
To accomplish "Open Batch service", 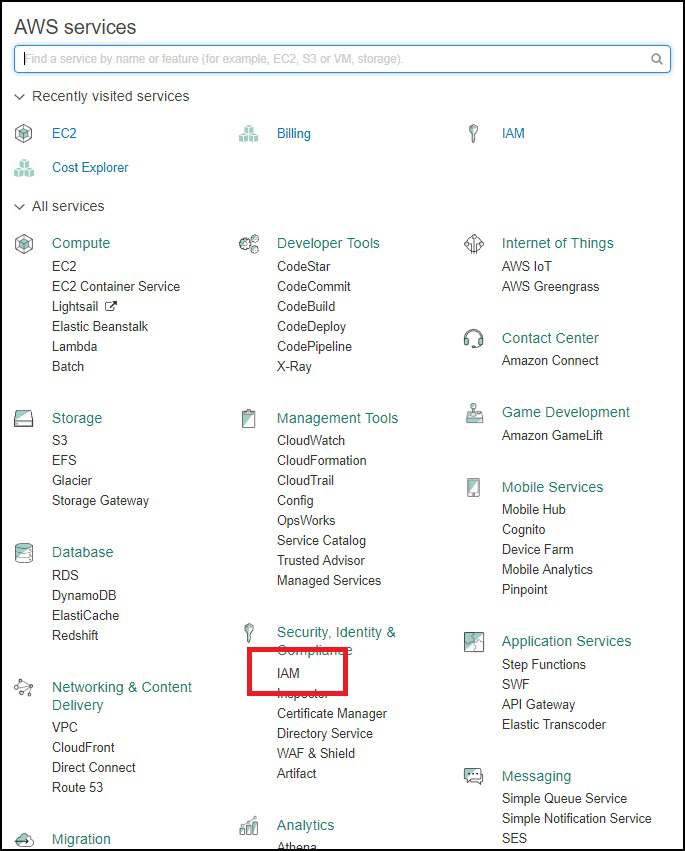I will point(68,367).
